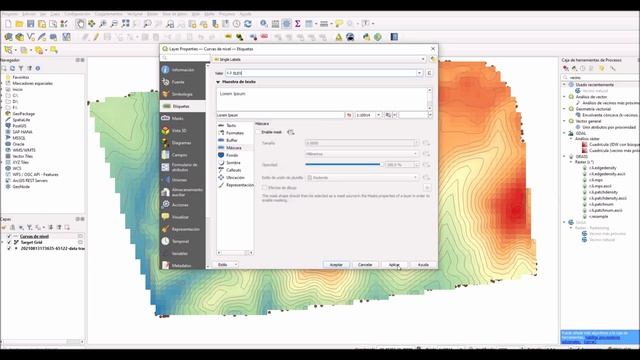Click the browser panel filter icon

pyautogui.click(x=21, y=69)
